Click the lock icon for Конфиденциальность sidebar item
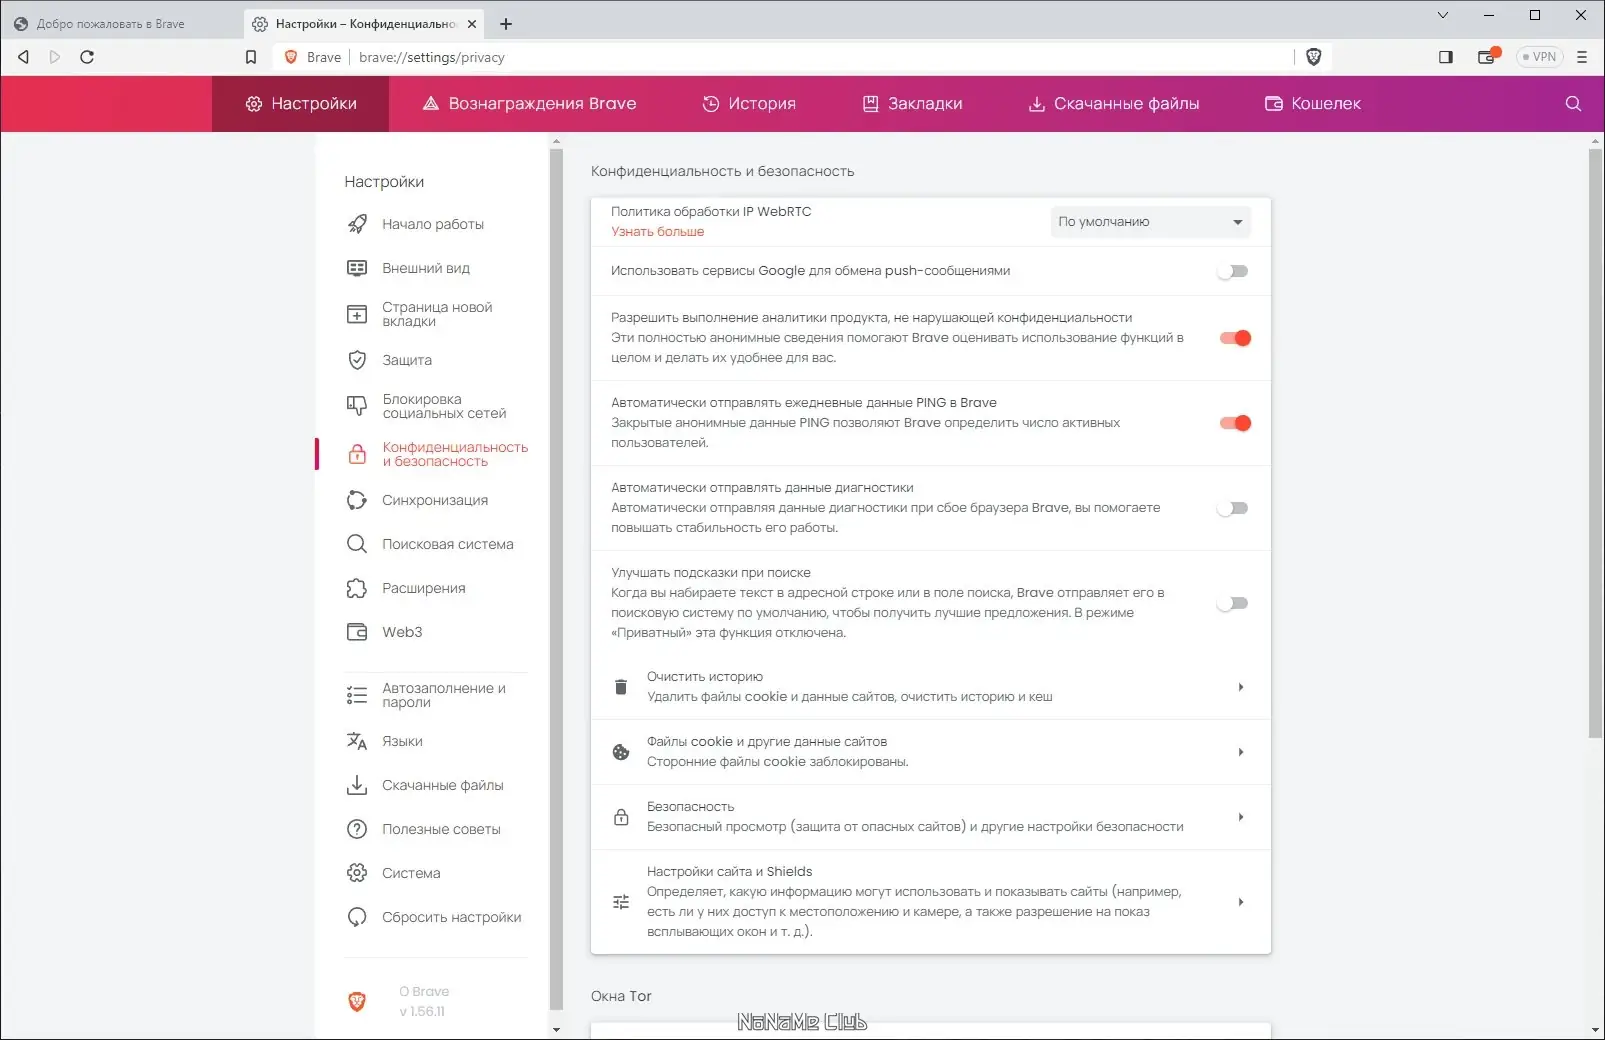Screen dimensions: 1605x1040 357,454
